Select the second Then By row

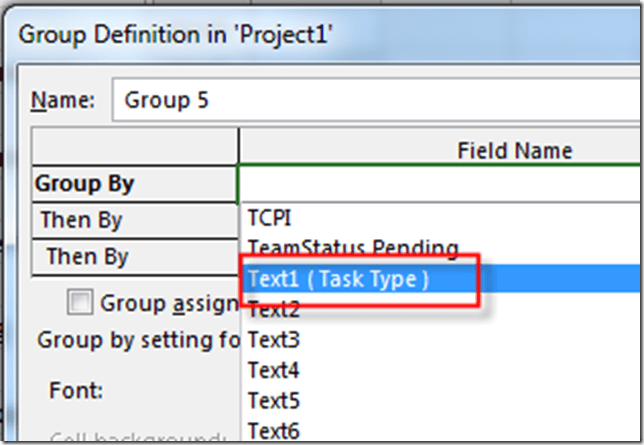click(134, 256)
